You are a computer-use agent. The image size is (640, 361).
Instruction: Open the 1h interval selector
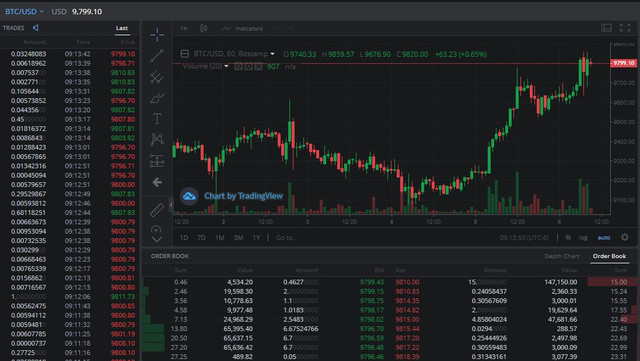click(x=184, y=28)
